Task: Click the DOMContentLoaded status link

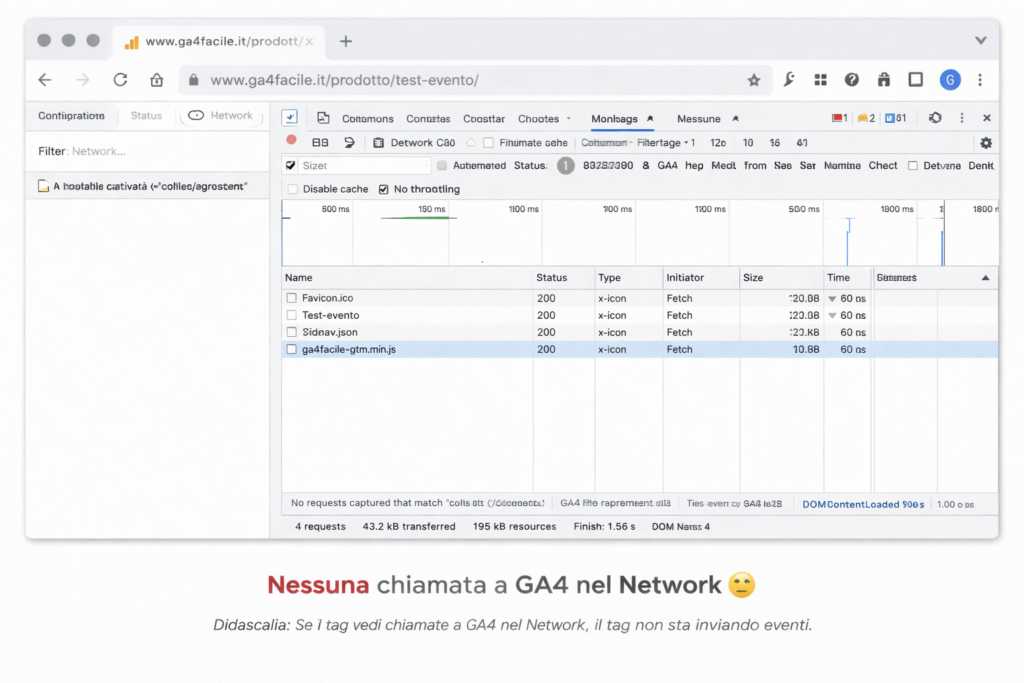Action: click(863, 504)
